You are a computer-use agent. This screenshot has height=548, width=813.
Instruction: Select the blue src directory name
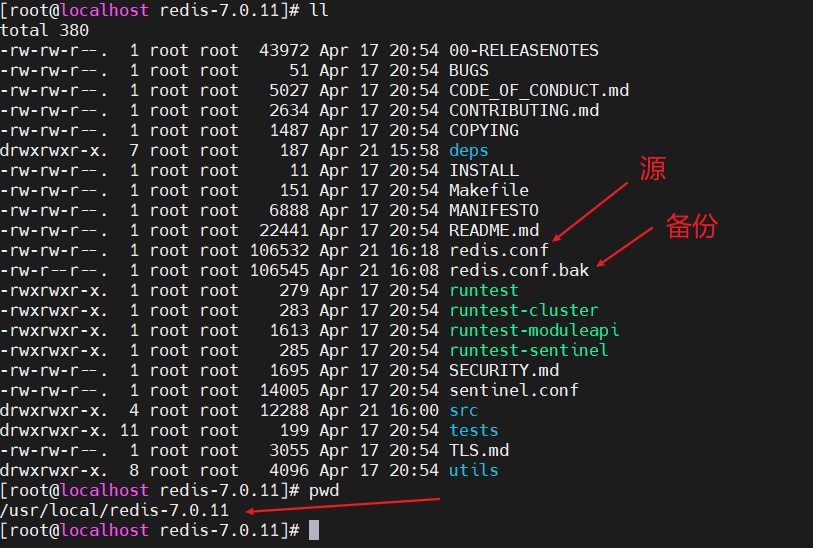pyautogui.click(x=463, y=410)
